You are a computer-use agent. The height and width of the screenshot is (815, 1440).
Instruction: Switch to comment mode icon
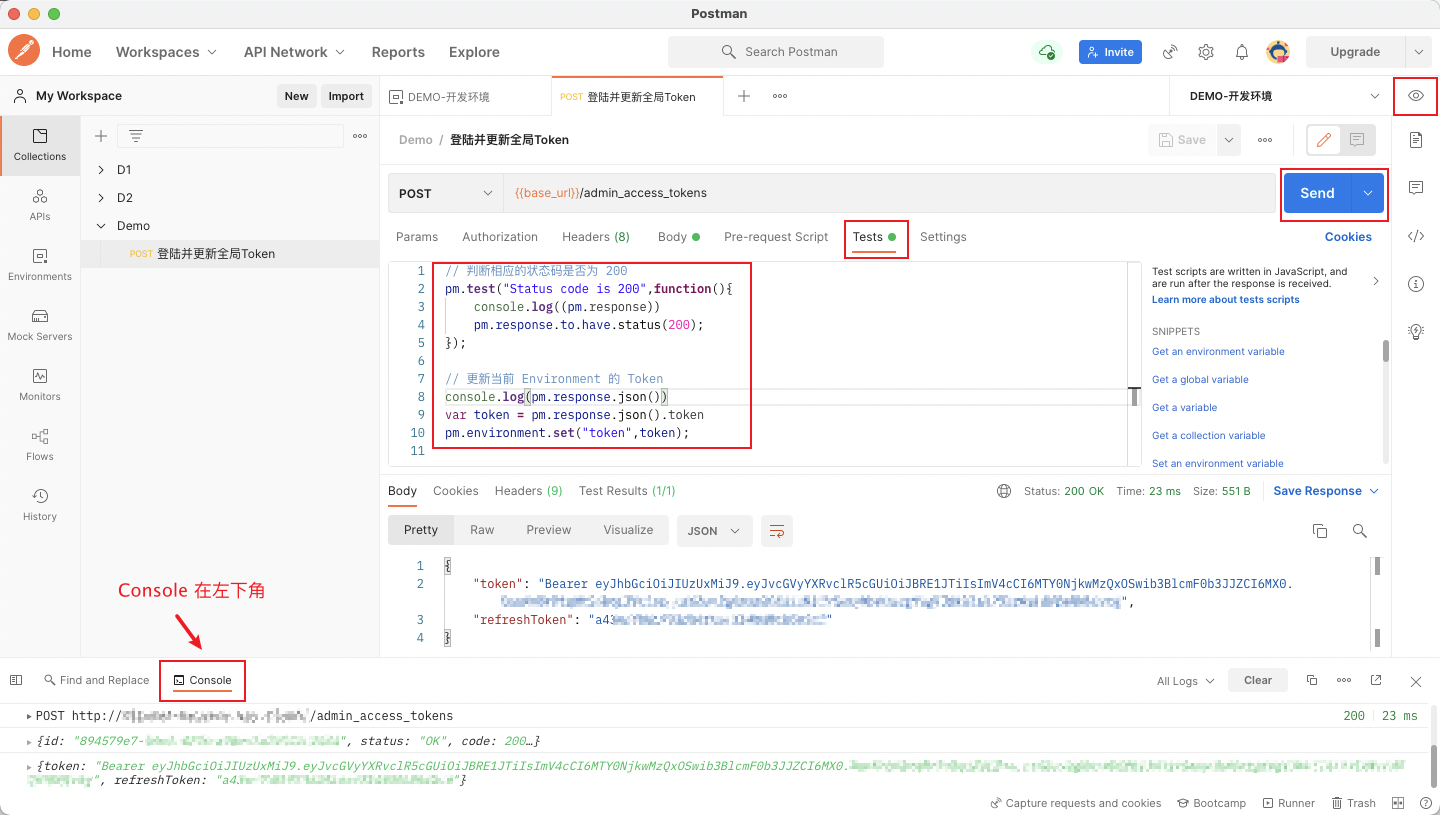point(1357,140)
